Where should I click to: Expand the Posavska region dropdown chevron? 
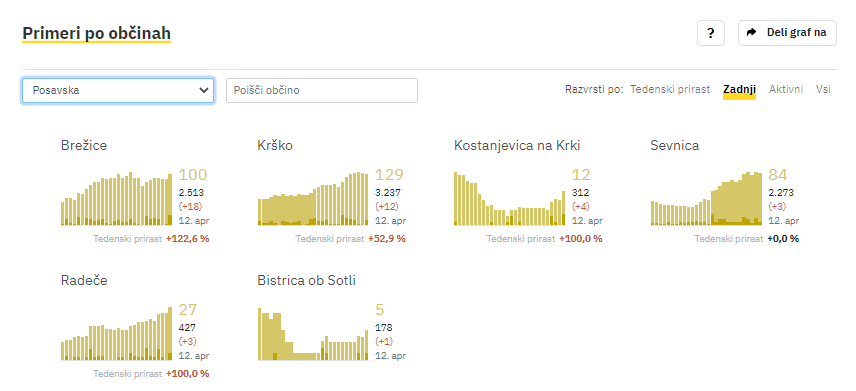click(x=204, y=90)
